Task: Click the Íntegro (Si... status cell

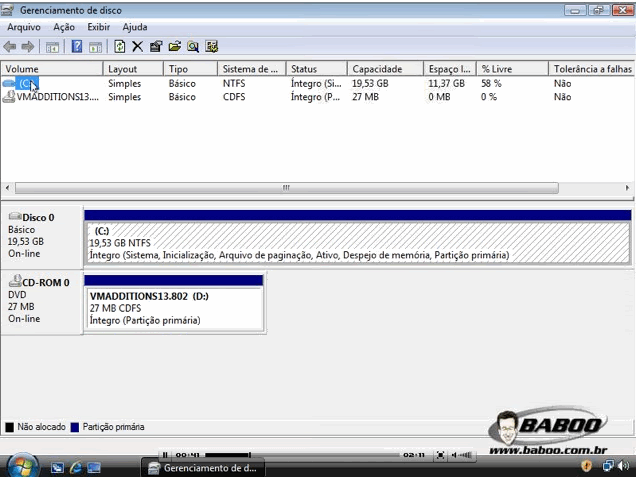Action: (316, 84)
